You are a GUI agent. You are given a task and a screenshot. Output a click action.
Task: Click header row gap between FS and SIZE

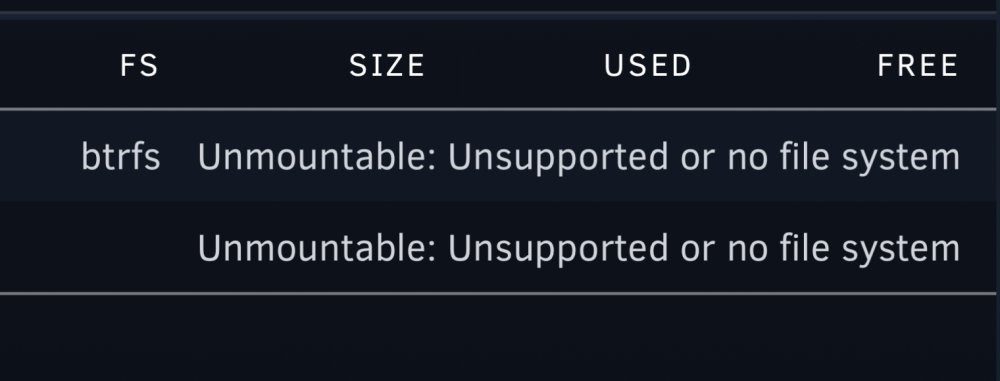pyautogui.click(x=254, y=66)
